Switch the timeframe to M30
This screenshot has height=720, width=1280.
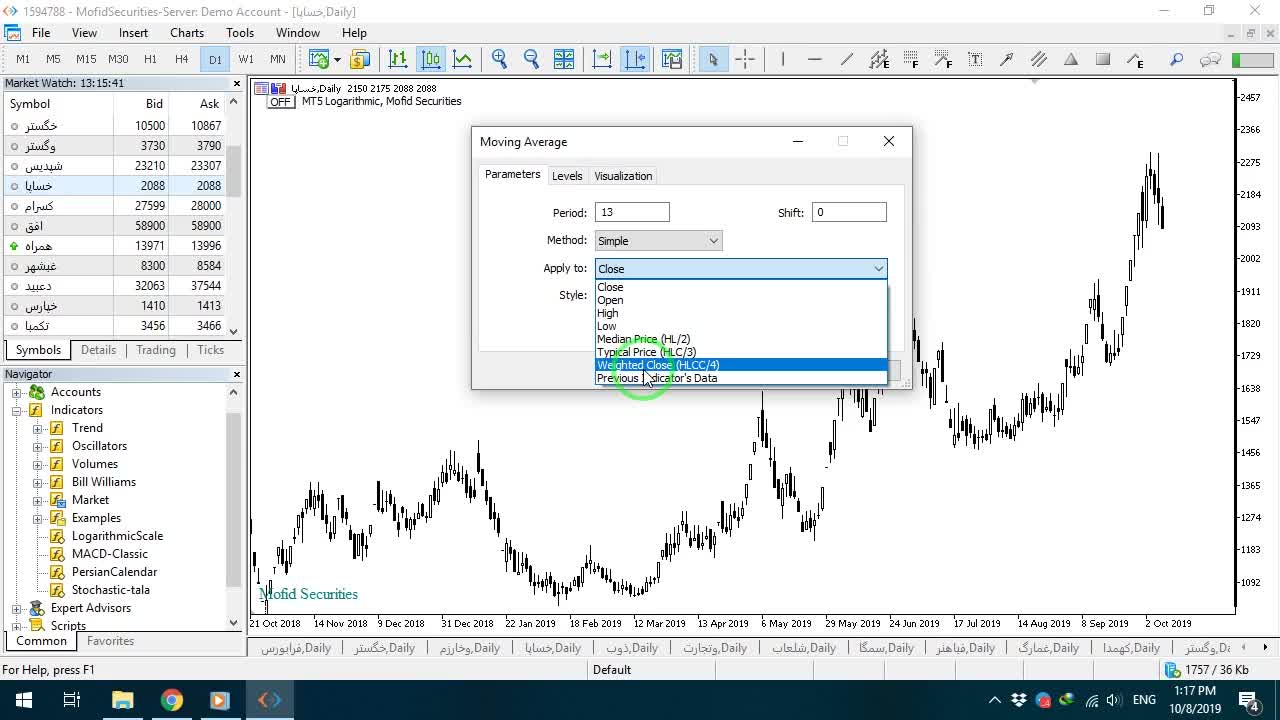[118, 59]
